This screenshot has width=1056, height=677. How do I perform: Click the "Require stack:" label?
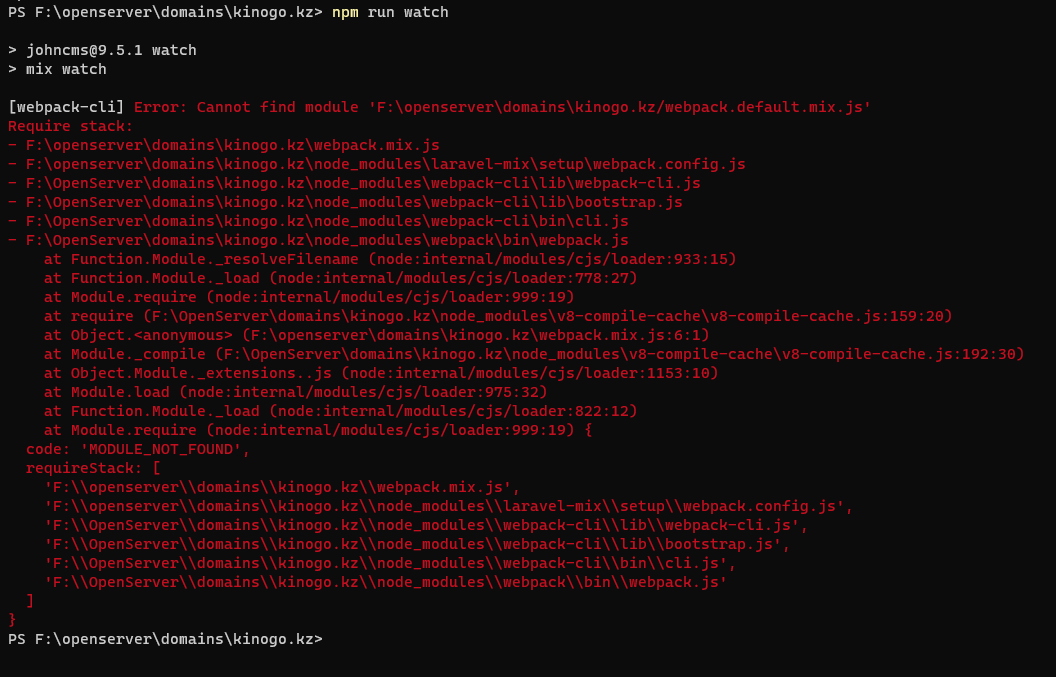70,126
